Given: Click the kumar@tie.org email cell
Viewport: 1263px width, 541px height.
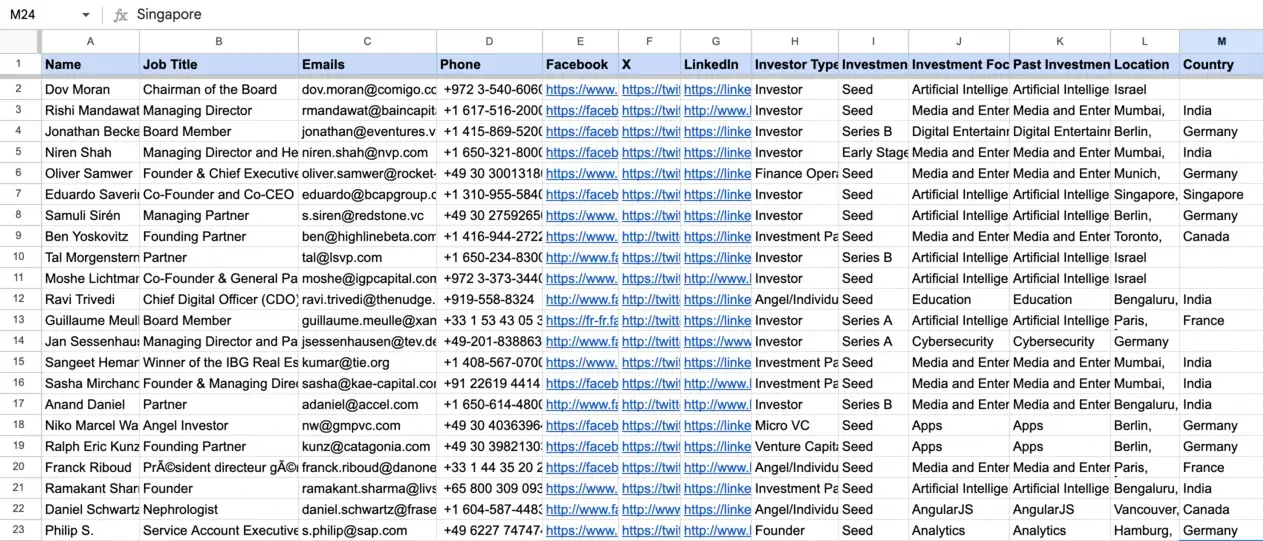Looking at the screenshot, I should [x=367, y=362].
